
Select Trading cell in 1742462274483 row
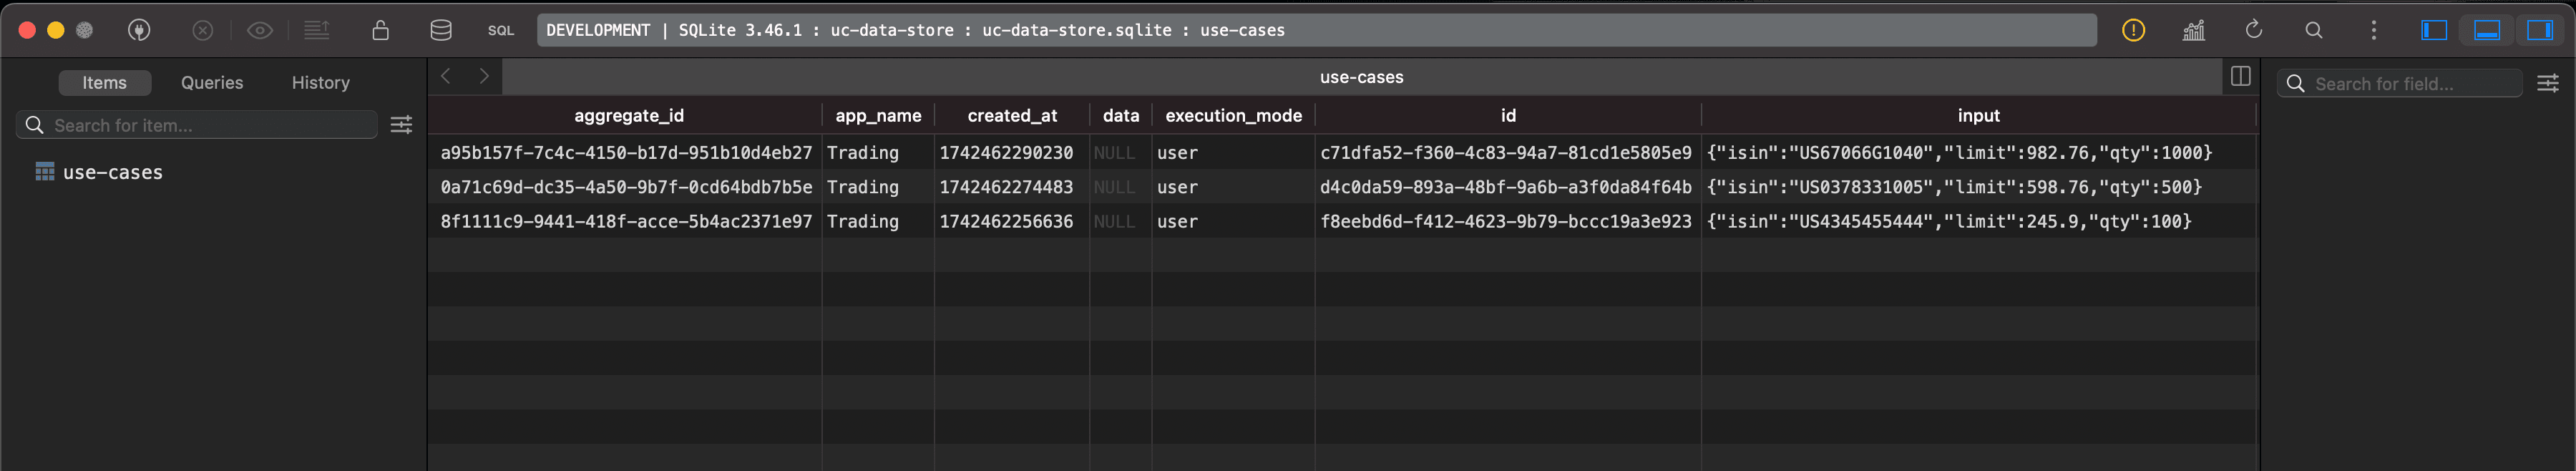click(878, 187)
